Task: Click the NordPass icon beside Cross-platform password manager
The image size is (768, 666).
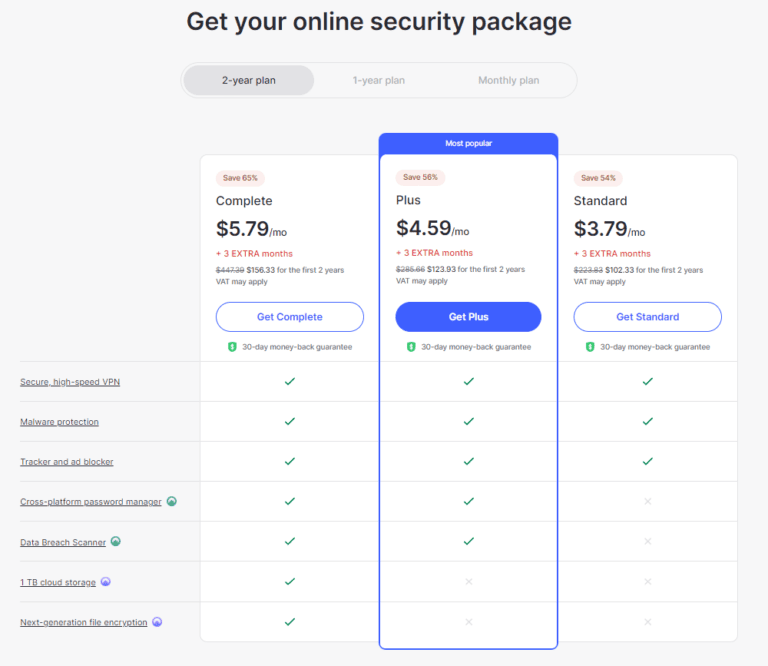Action: point(172,501)
